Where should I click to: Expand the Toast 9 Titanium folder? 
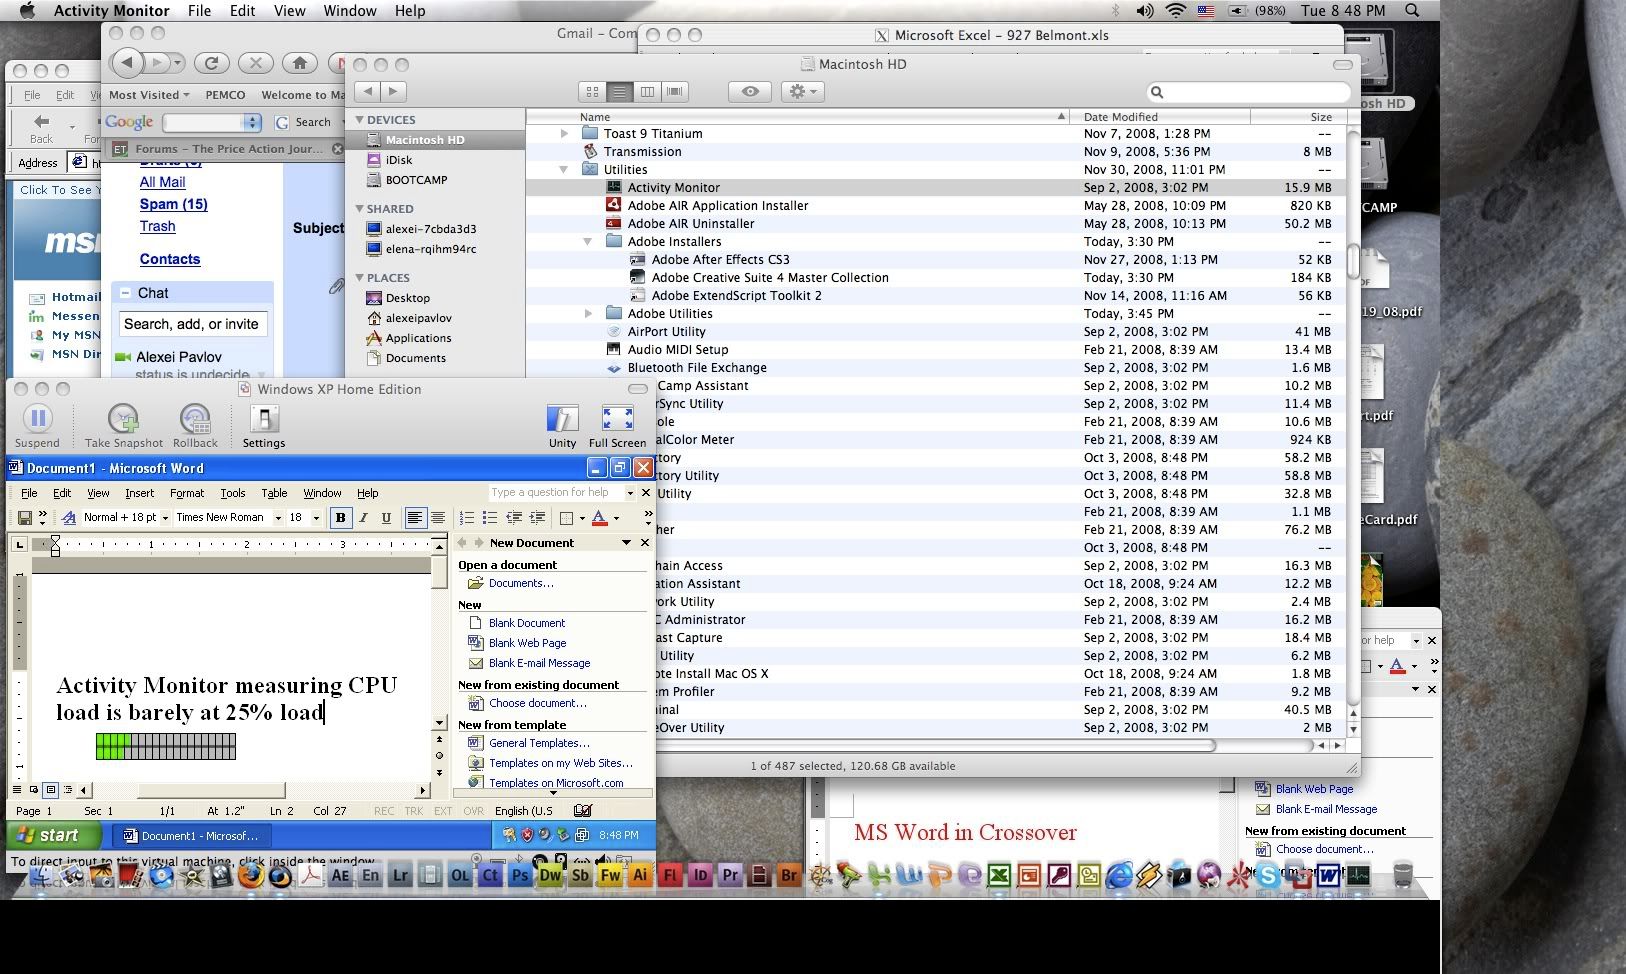(x=564, y=133)
